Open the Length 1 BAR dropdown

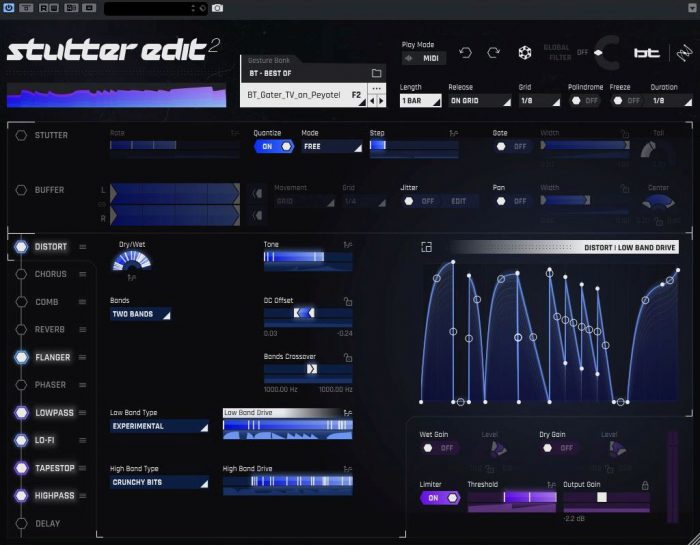pyautogui.click(x=421, y=101)
